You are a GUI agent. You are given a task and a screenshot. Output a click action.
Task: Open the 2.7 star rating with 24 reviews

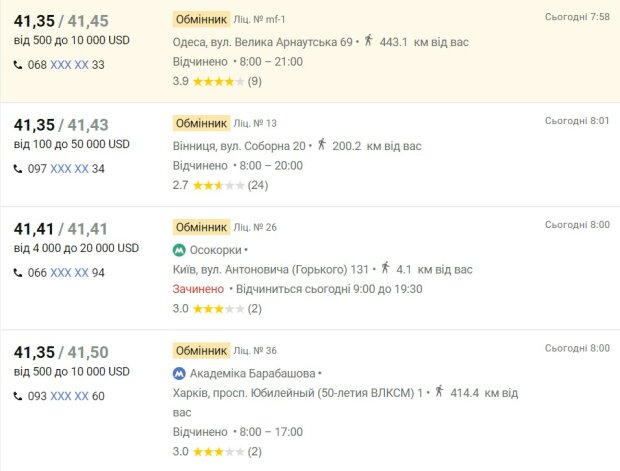tap(217, 185)
